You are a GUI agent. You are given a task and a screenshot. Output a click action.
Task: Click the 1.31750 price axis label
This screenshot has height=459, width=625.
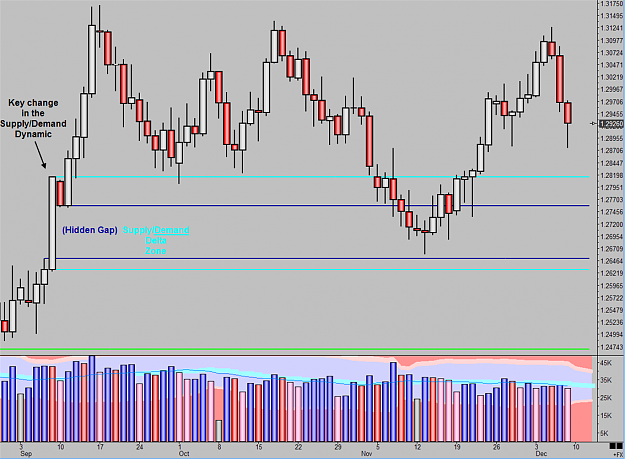point(611,4)
